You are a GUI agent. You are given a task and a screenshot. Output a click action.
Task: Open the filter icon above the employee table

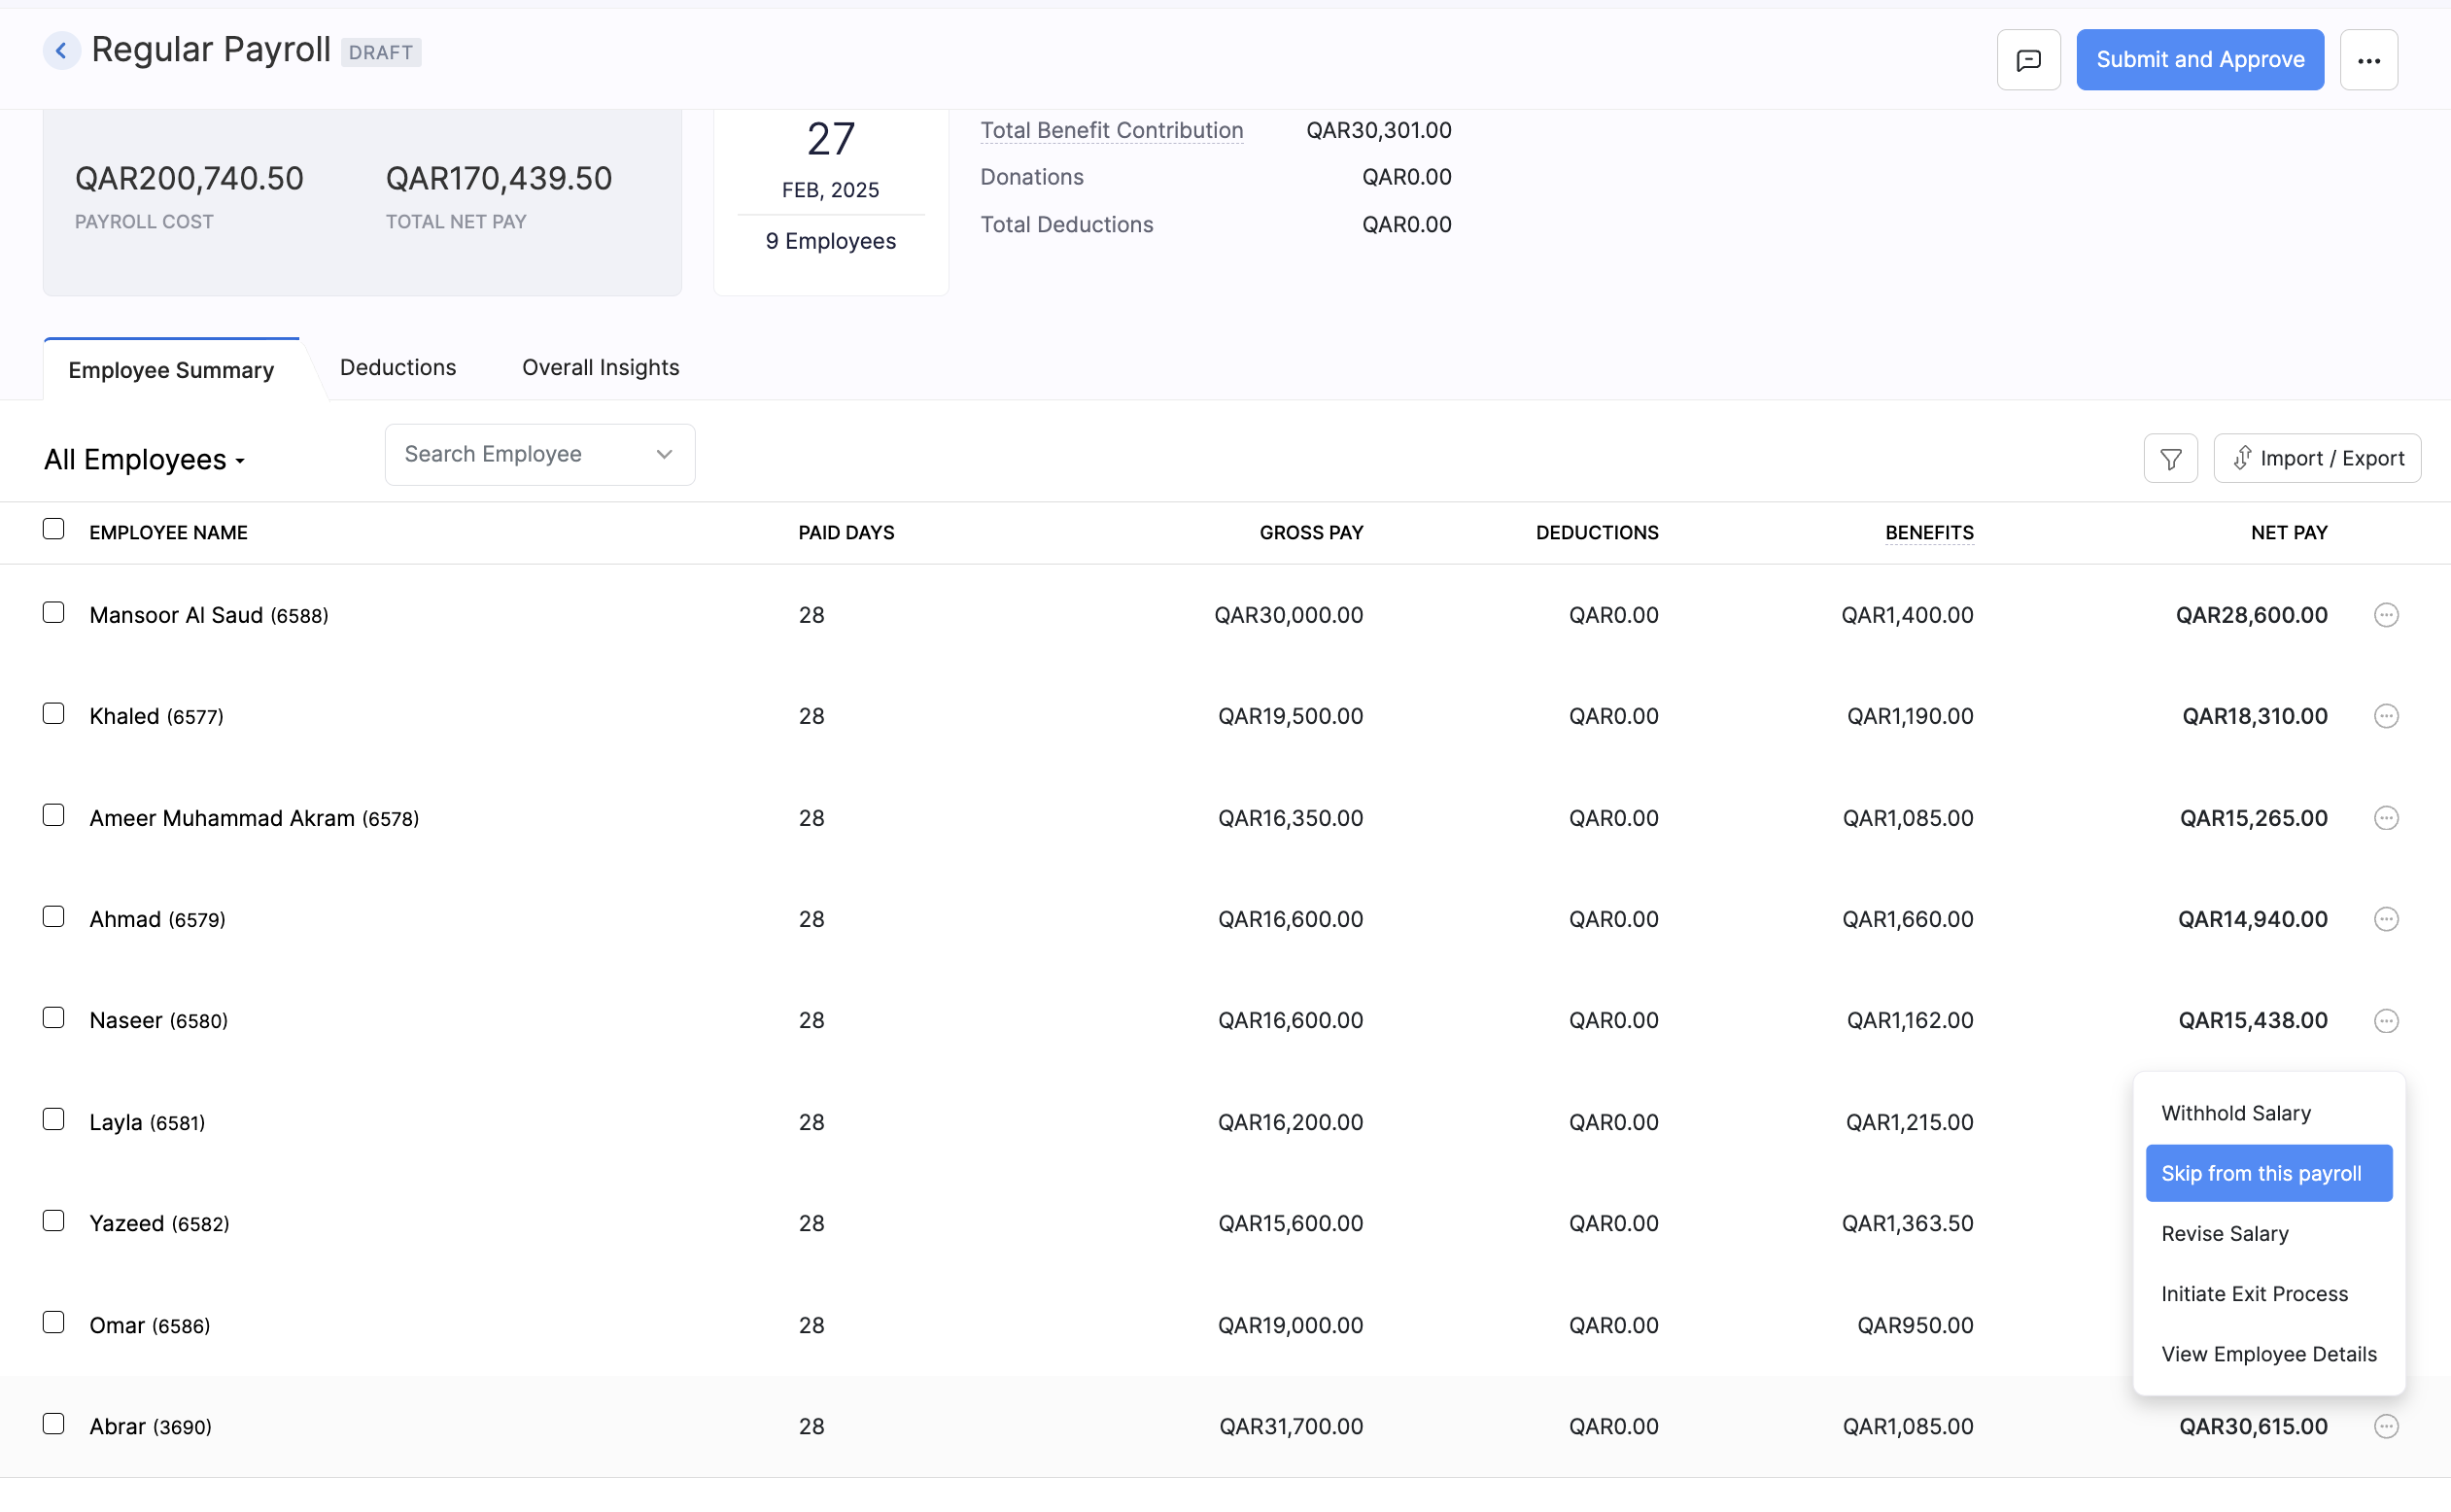tap(2170, 457)
